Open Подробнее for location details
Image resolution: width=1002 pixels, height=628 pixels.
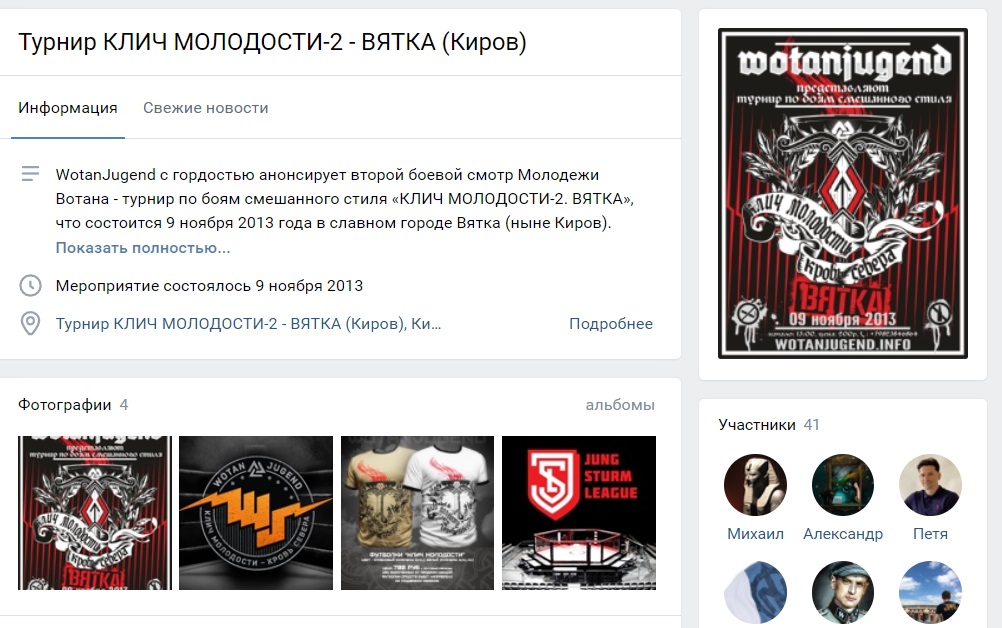point(611,324)
